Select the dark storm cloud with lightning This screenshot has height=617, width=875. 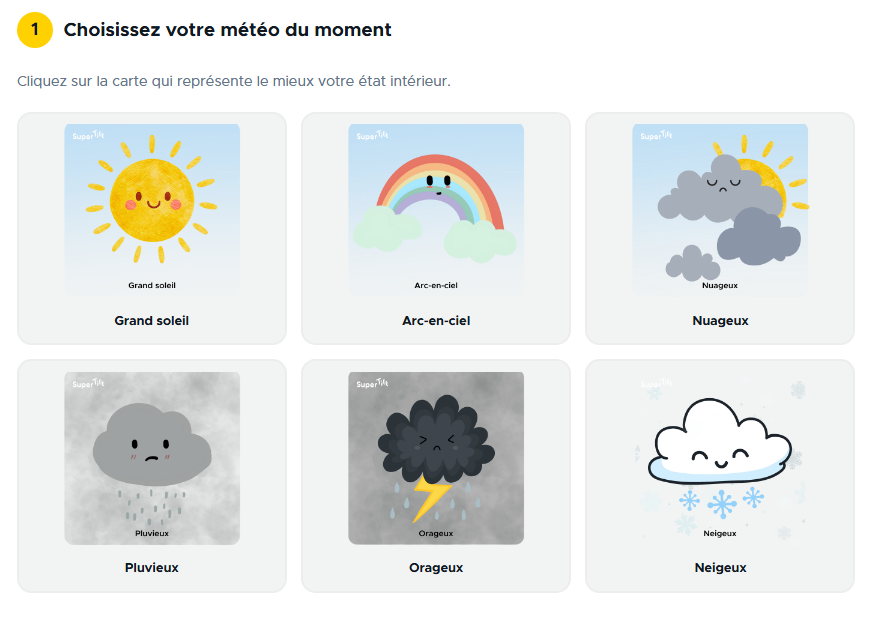click(x=435, y=438)
